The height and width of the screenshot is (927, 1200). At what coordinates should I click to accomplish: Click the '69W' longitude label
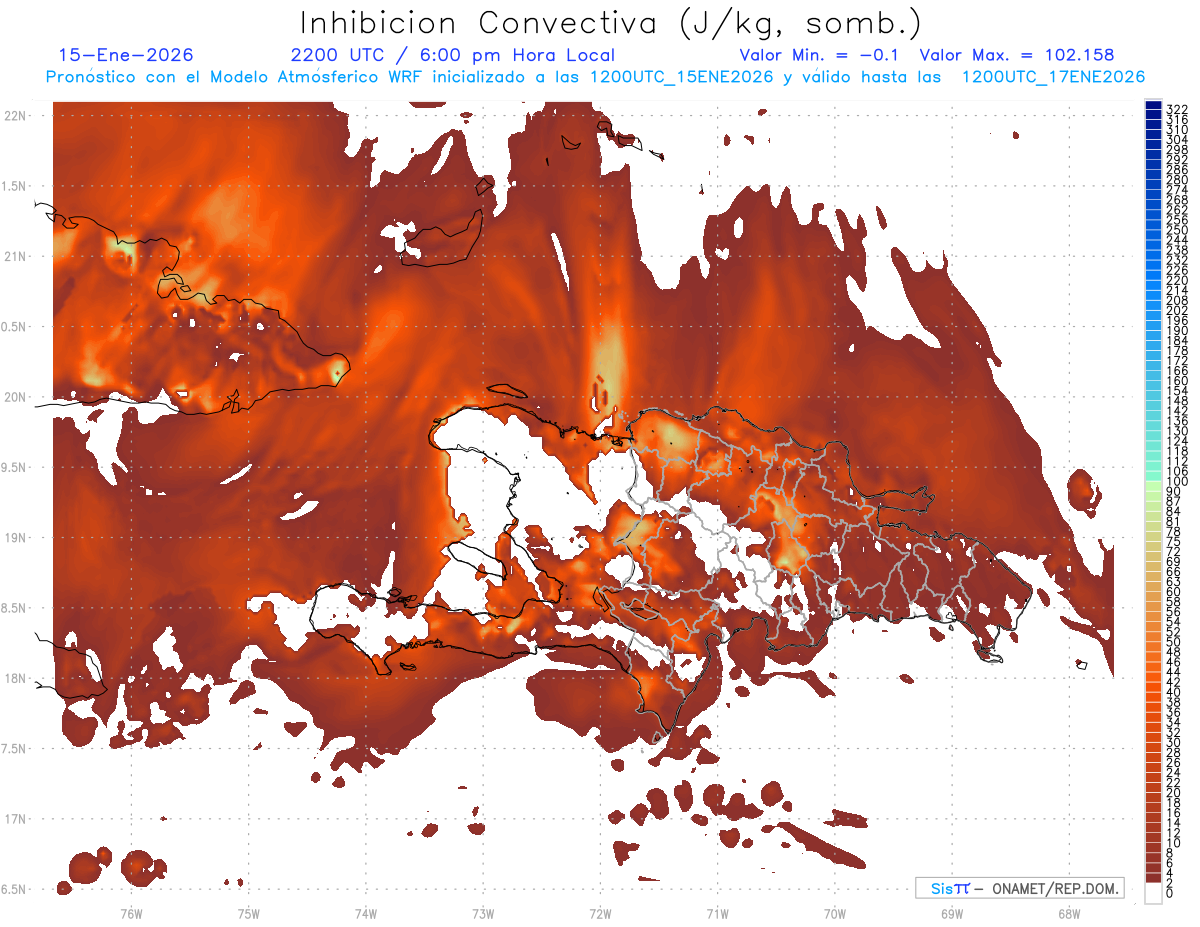tap(952, 913)
